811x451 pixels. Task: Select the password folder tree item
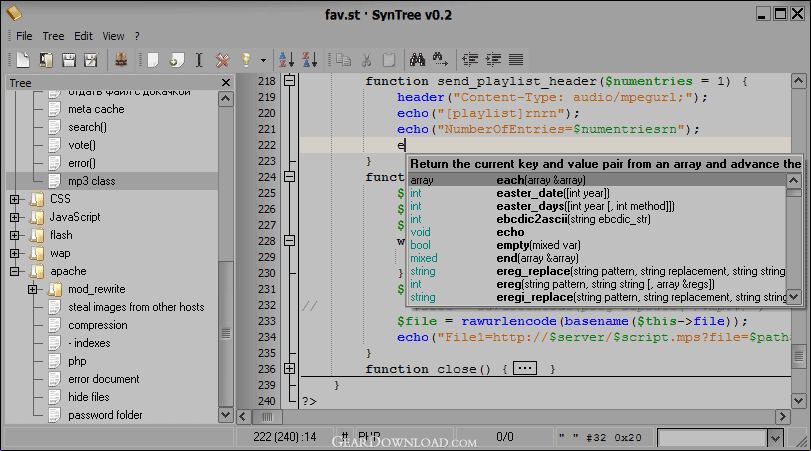pyautogui.click(x=105, y=415)
